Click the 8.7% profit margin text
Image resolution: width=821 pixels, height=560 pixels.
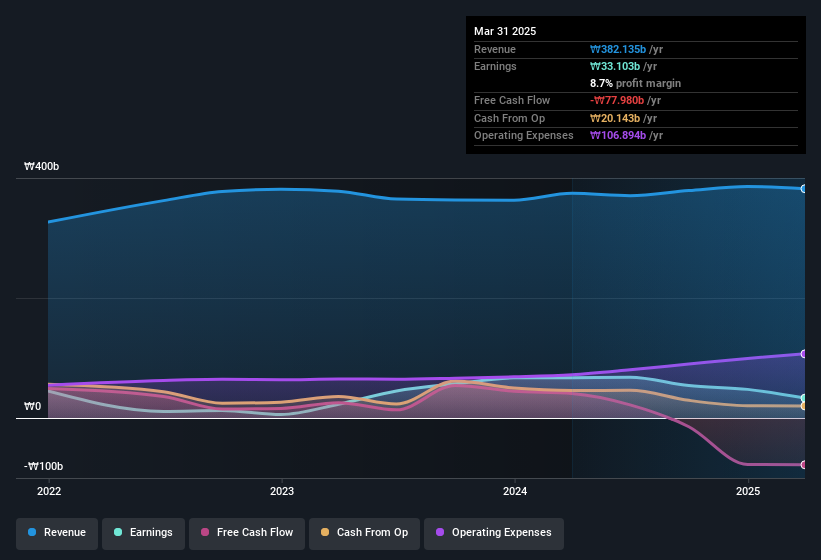(635, 83)
